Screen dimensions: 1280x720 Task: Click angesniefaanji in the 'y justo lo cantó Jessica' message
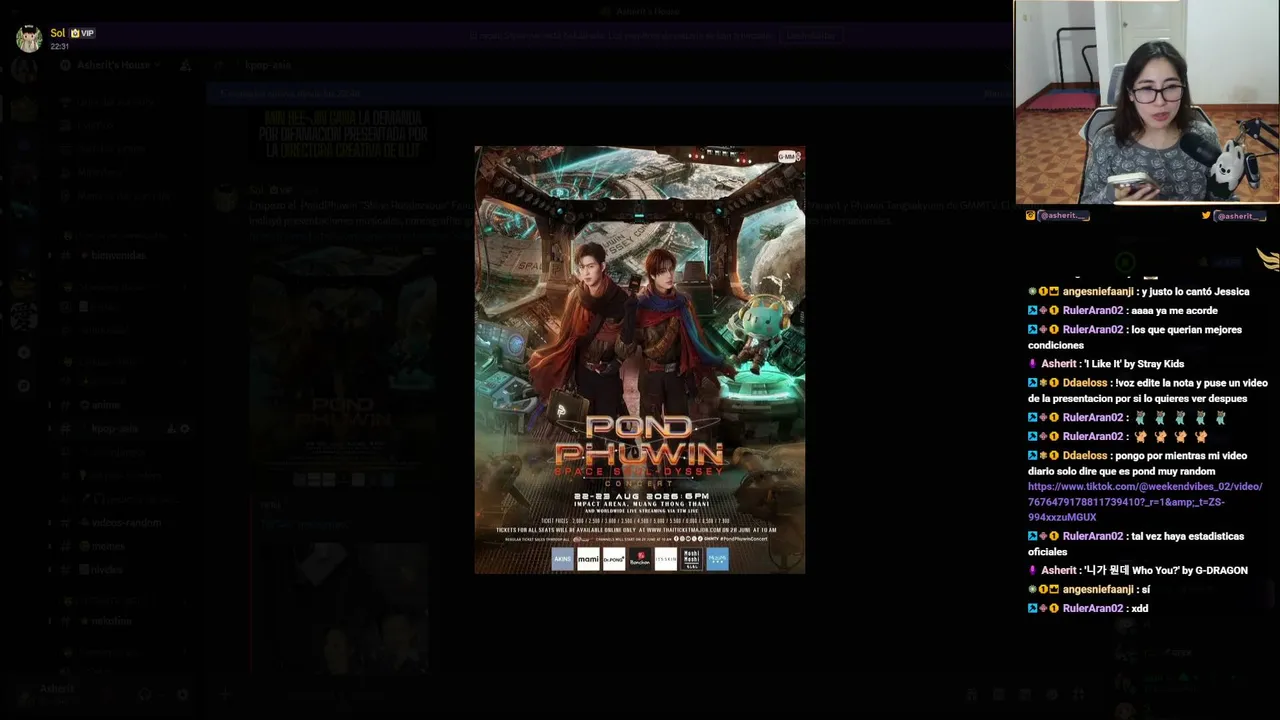pos(1098,292)
